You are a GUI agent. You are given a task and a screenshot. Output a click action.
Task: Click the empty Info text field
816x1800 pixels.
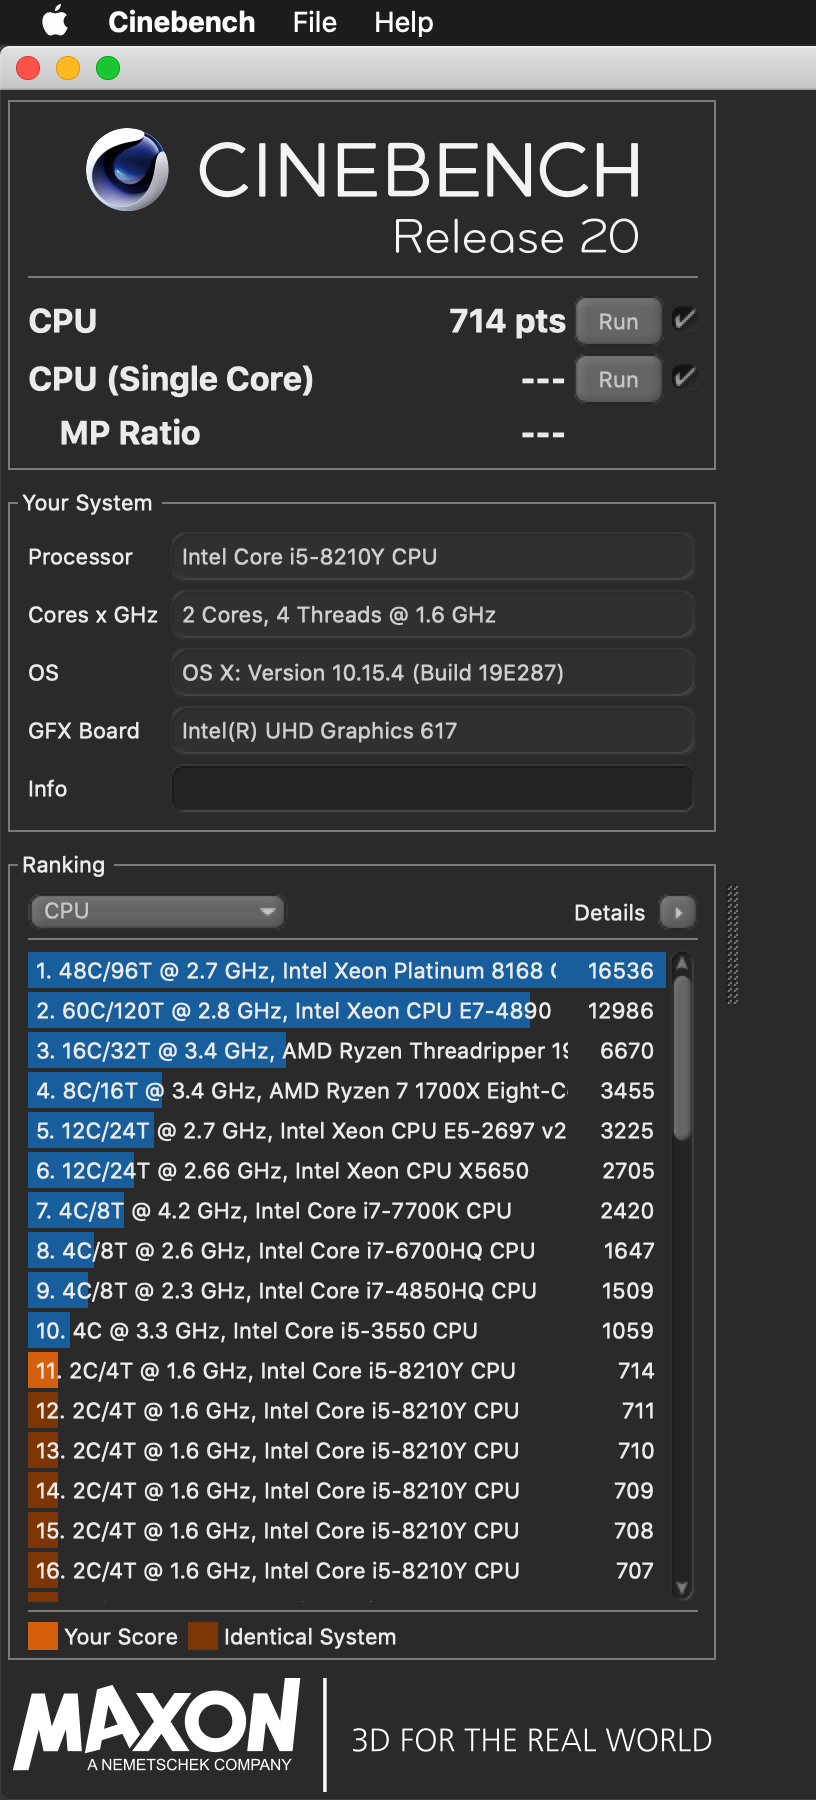coord(432,788)
